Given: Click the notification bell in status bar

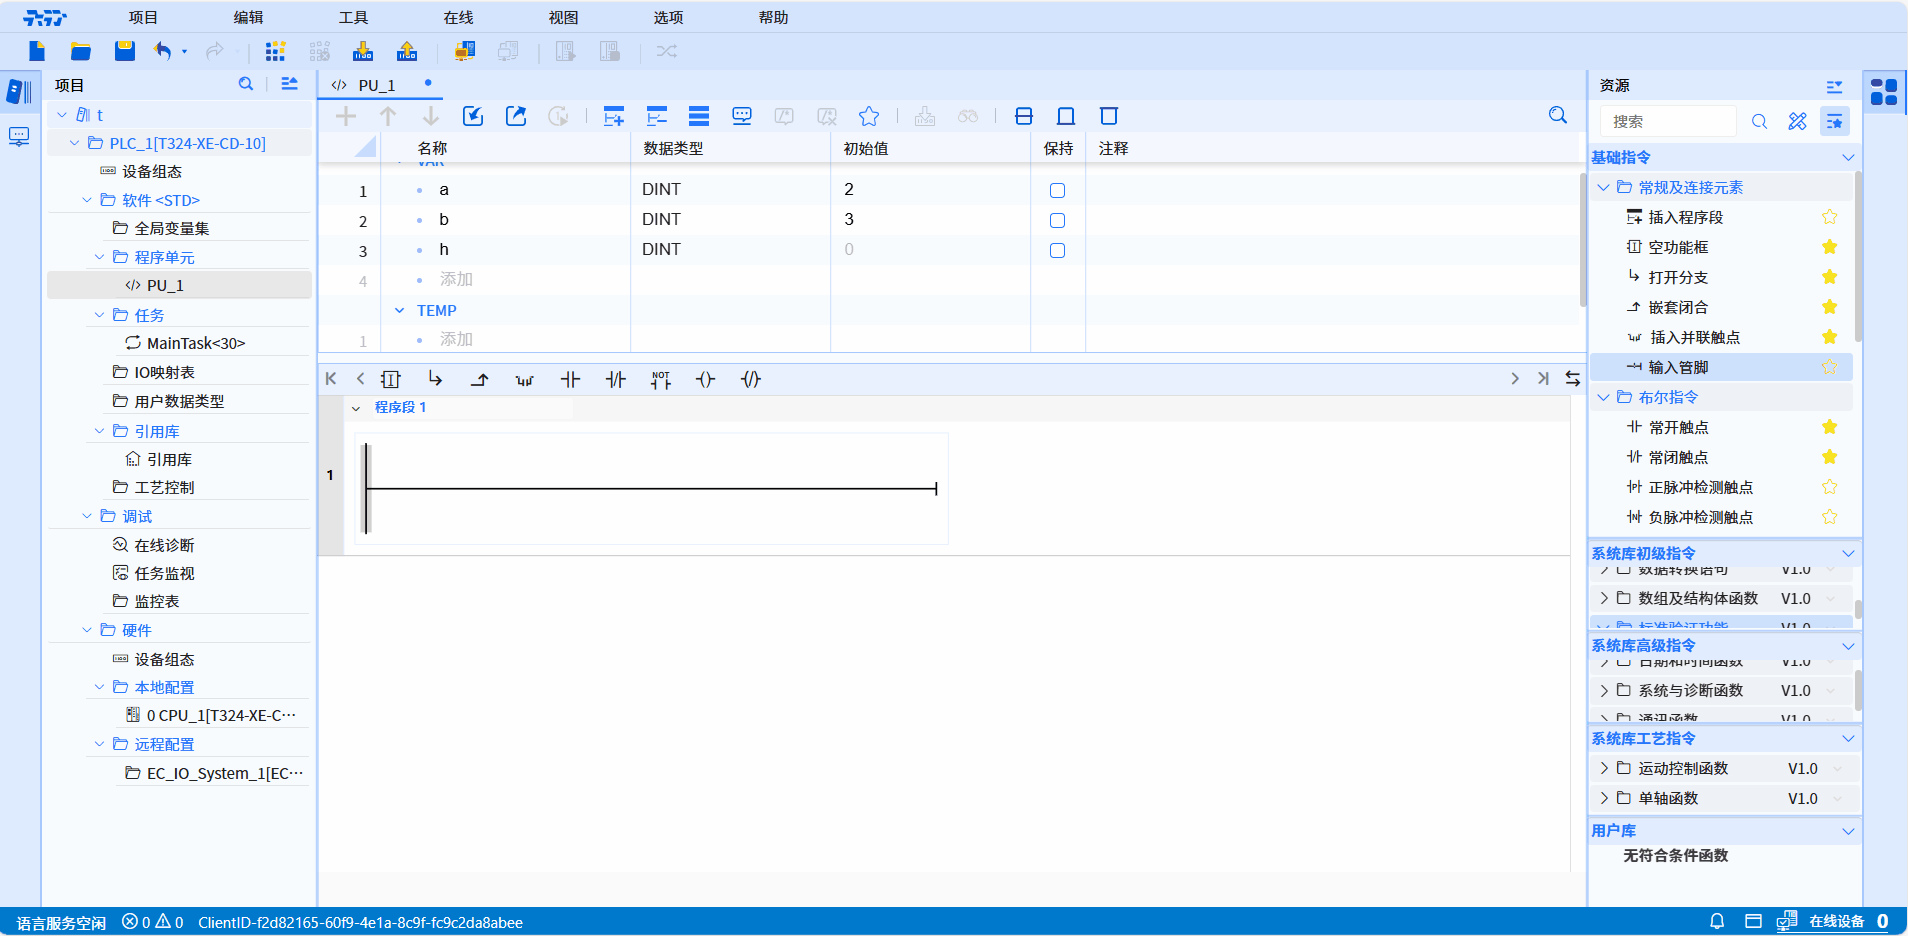Looking at the screenshot, I should [x=1717, y=921].
